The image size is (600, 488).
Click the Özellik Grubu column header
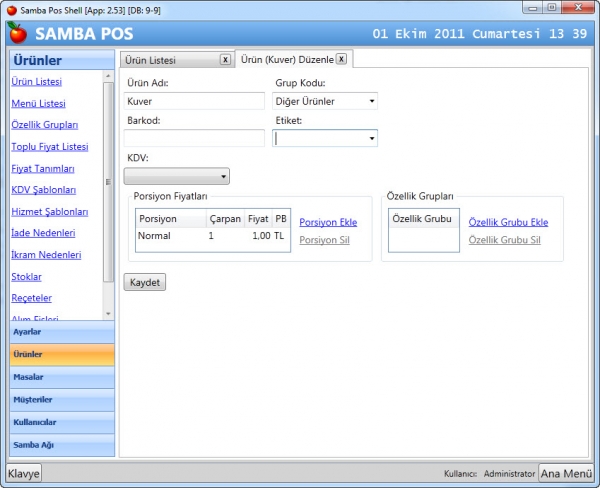(424, 219)
